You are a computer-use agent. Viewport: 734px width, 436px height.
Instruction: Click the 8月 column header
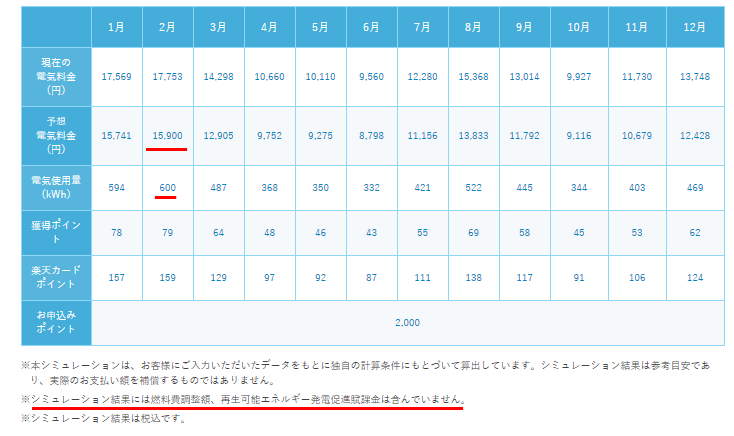tap(474, 27)
